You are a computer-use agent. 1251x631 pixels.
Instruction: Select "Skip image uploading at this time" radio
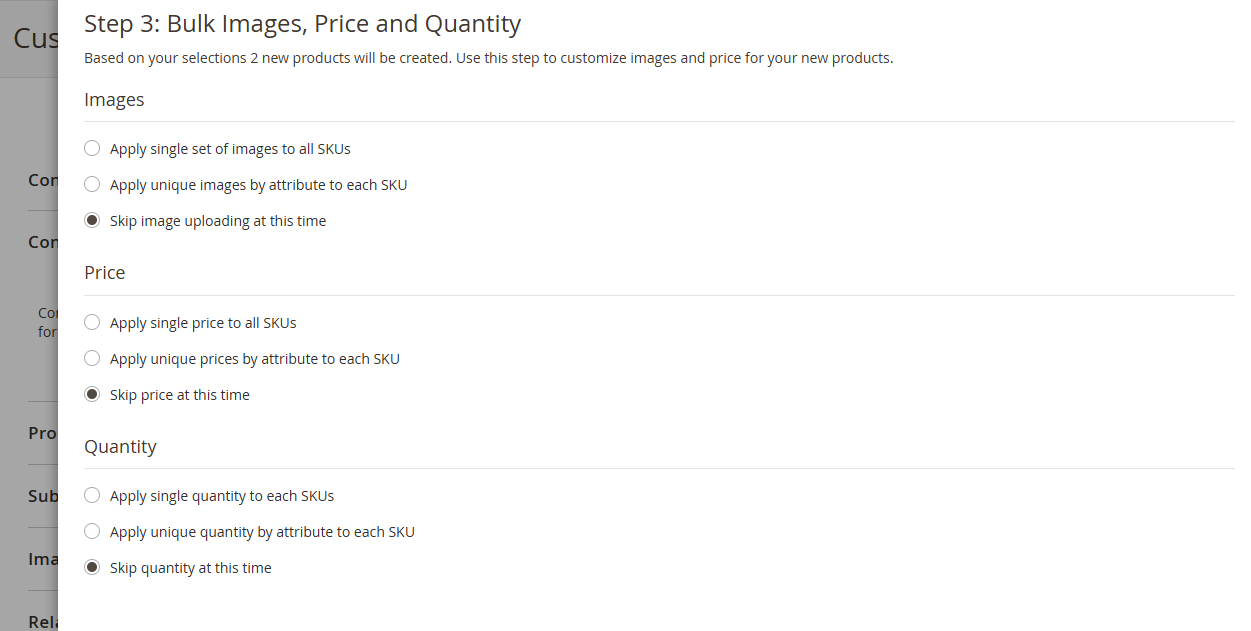[x=92, y=221]
